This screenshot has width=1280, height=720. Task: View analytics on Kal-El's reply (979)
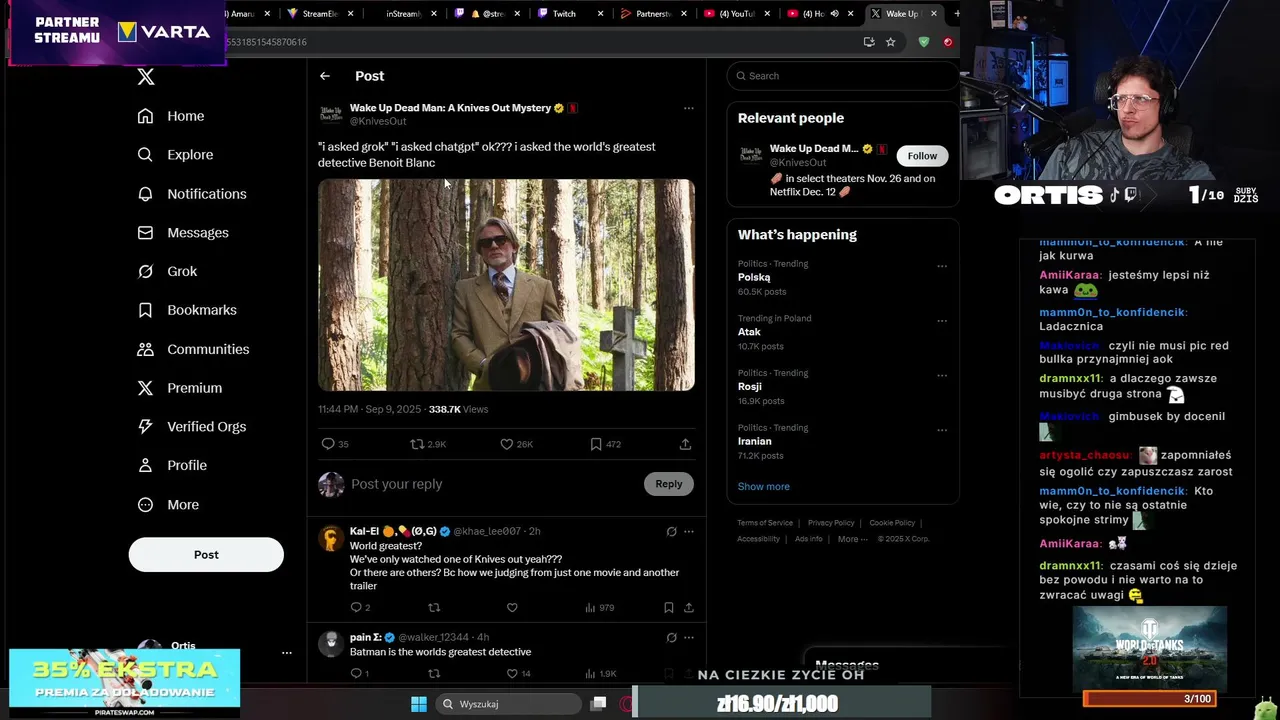(599, 608)
